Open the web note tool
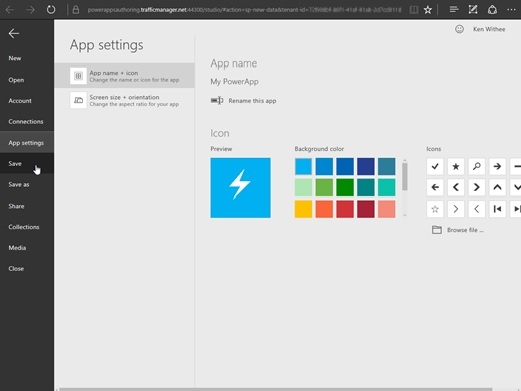 click(473, 10)
